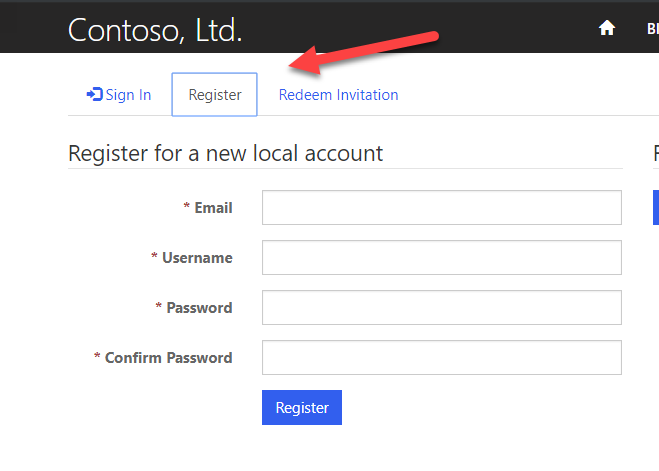Click the Confirm Password label

click(168, 358)
